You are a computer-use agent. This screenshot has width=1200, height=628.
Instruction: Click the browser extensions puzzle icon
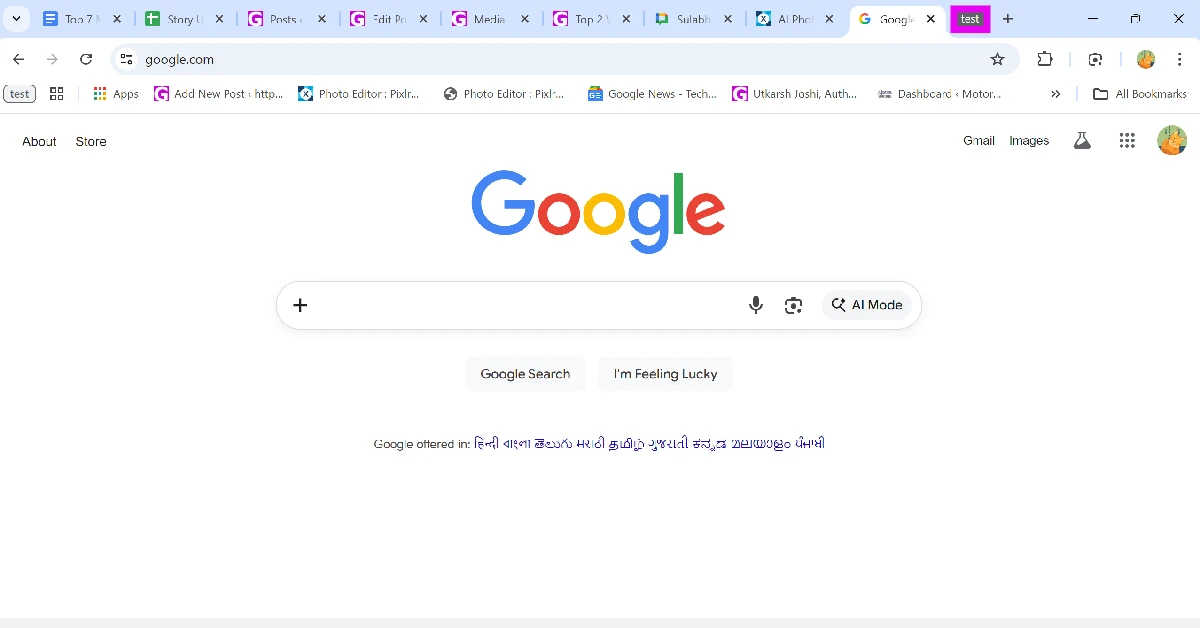tap(1045, 59)
